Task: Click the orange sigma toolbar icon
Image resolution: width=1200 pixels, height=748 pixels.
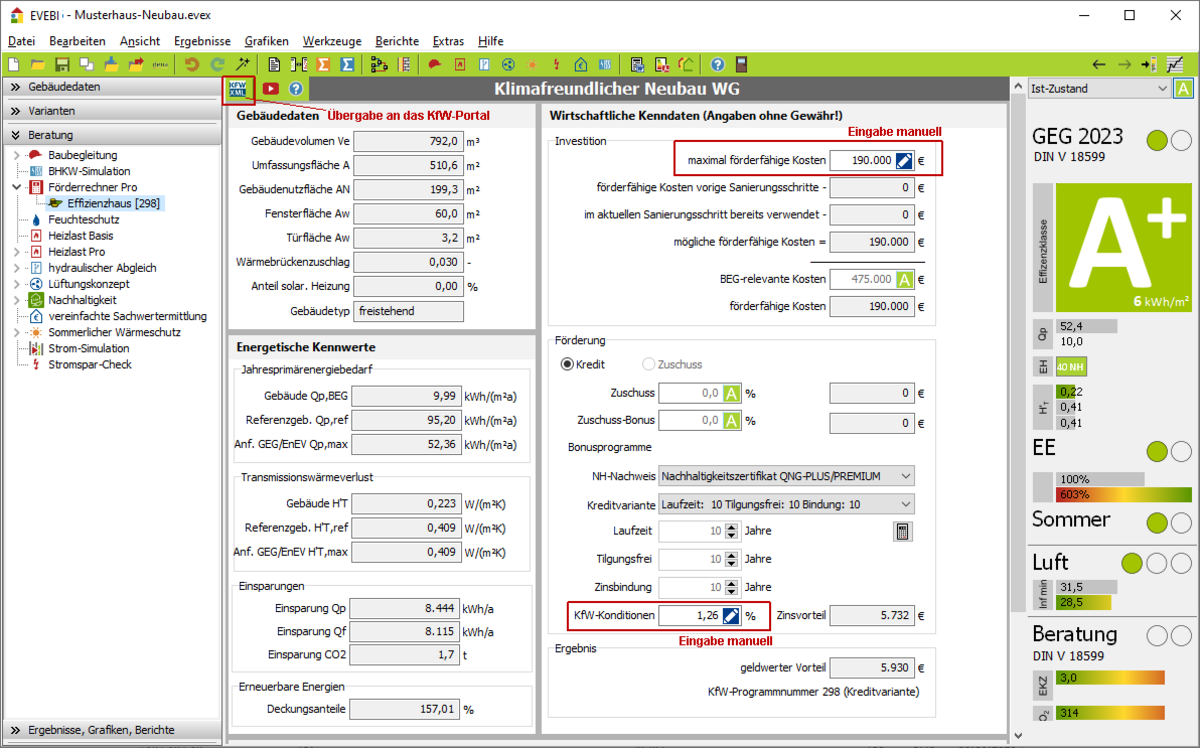Action: [323, 64]
